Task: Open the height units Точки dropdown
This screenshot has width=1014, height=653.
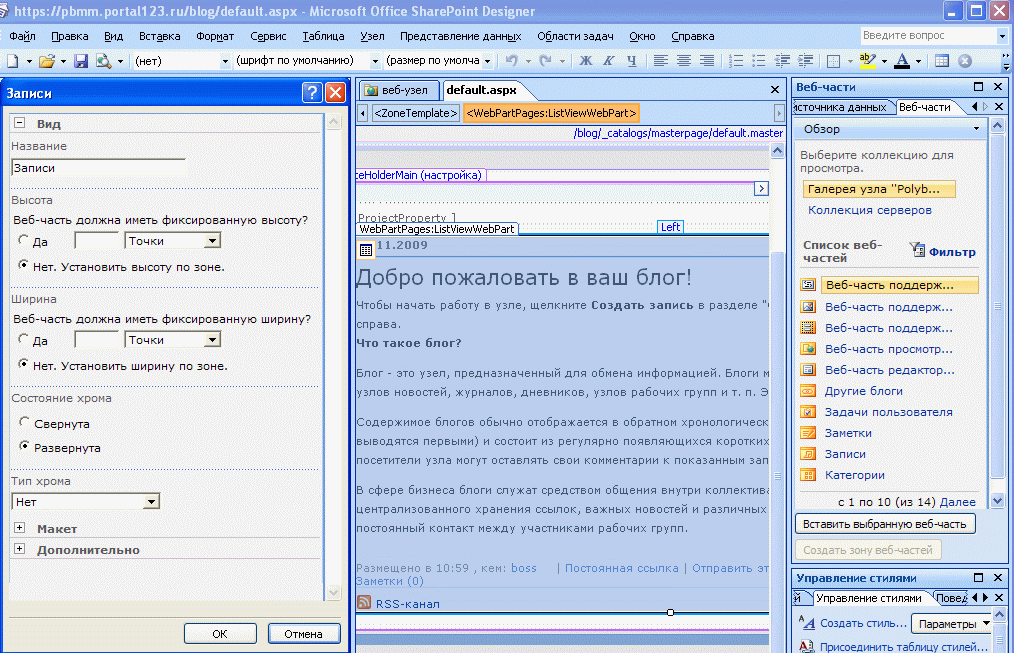Action: (x=211, y=241)
